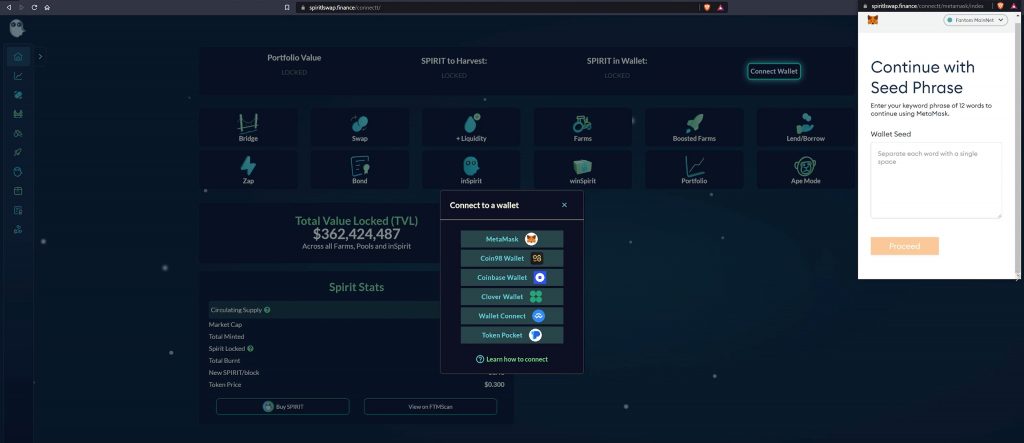
Task: Open the Lend/Borrow tile
Action: 806,127
